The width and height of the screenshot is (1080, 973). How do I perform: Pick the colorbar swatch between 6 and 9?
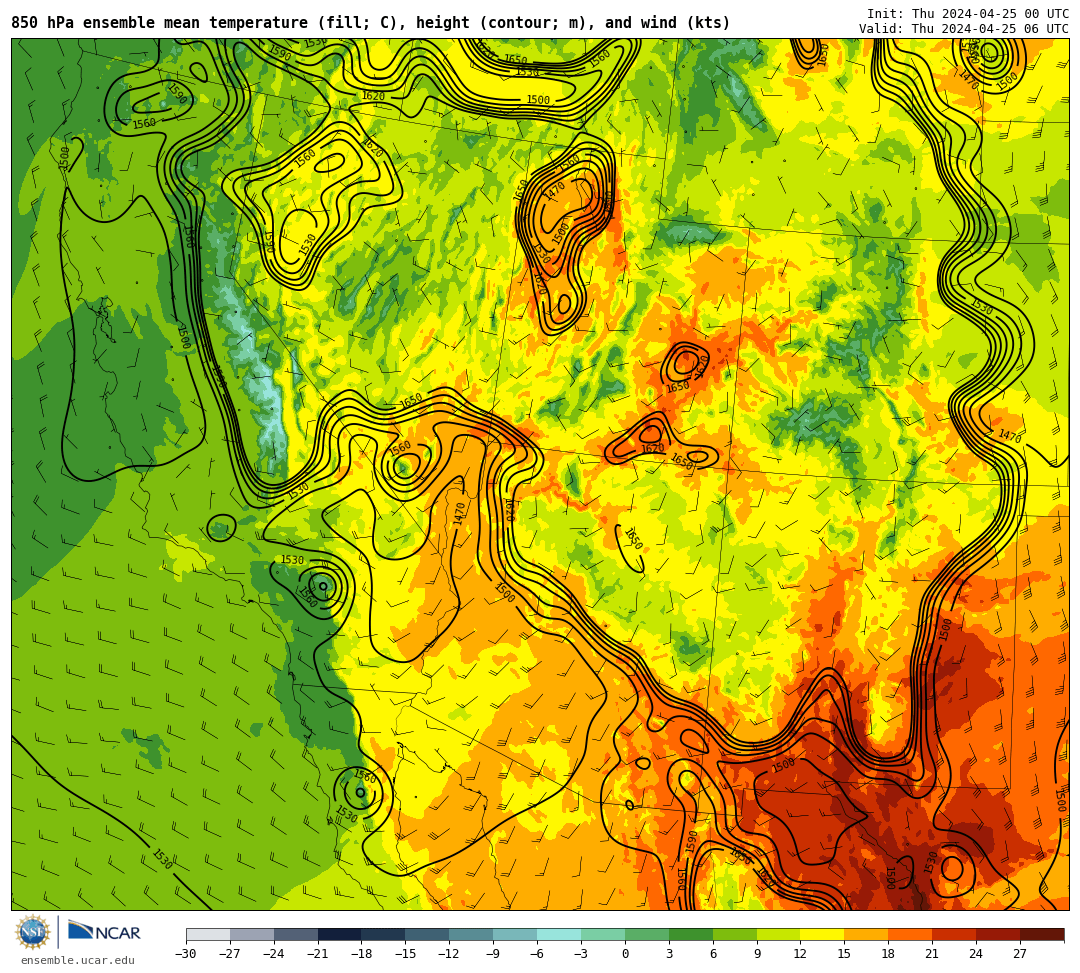[735, 934]
